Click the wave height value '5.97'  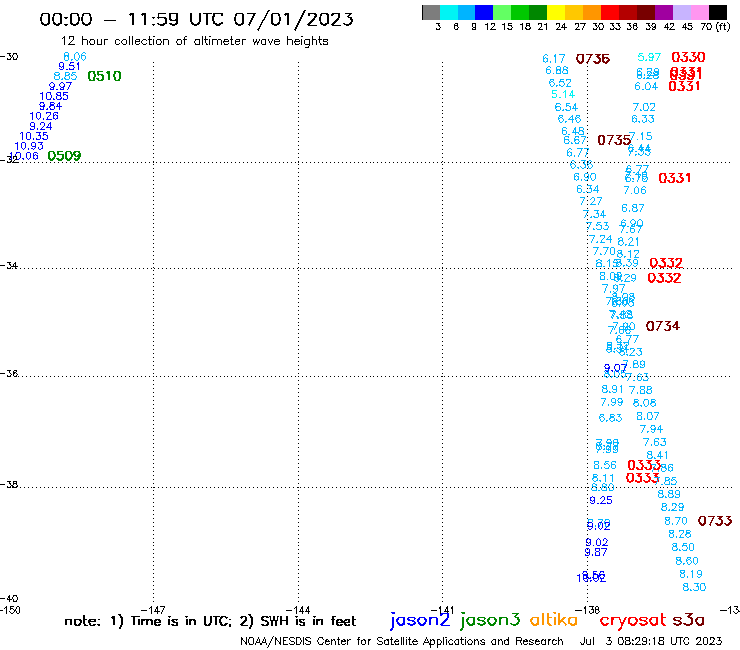coord(649,57)
